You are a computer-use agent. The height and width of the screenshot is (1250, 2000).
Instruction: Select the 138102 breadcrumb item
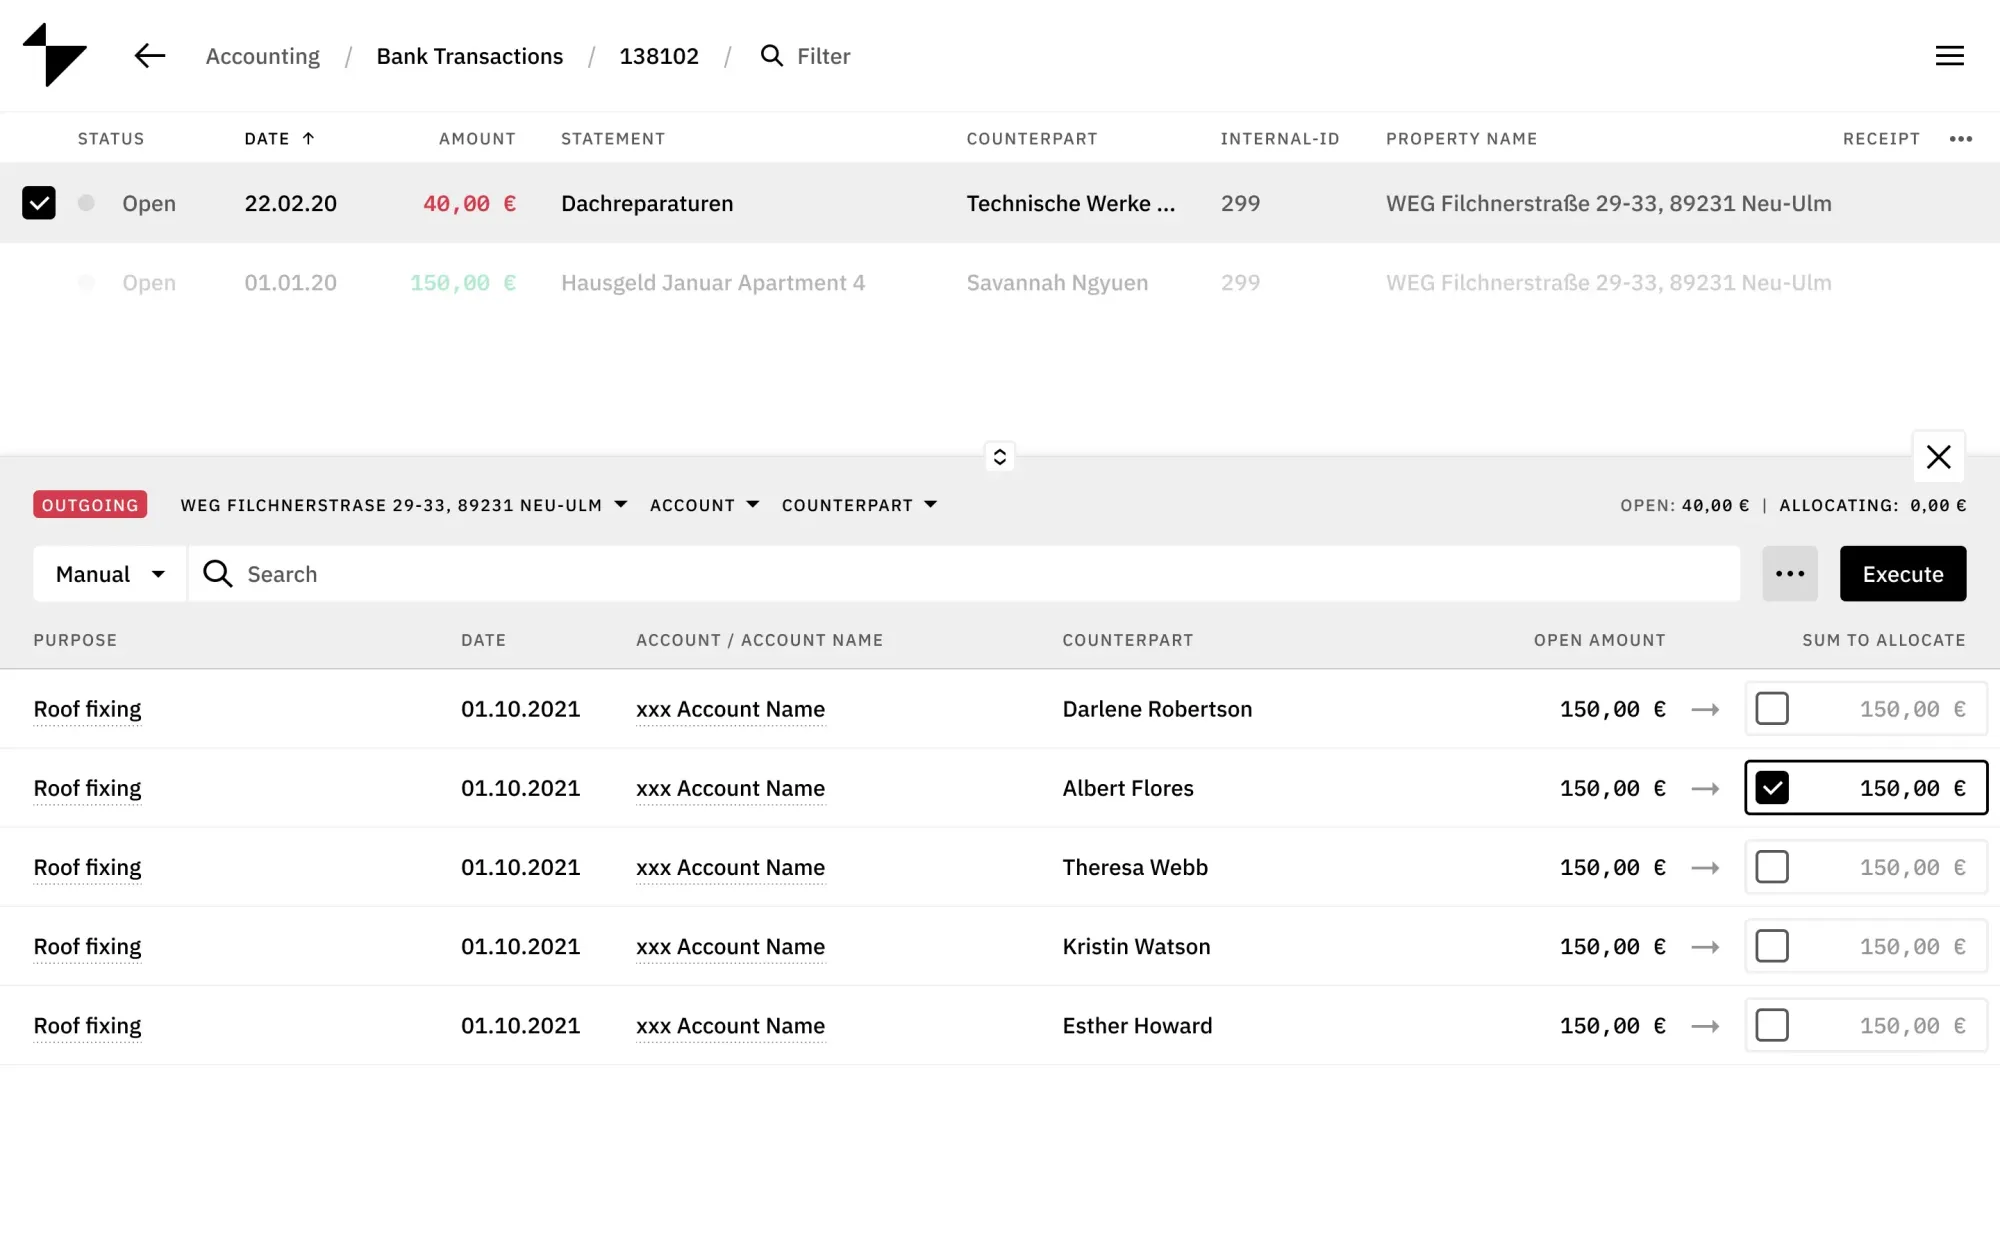click(659, 56)
